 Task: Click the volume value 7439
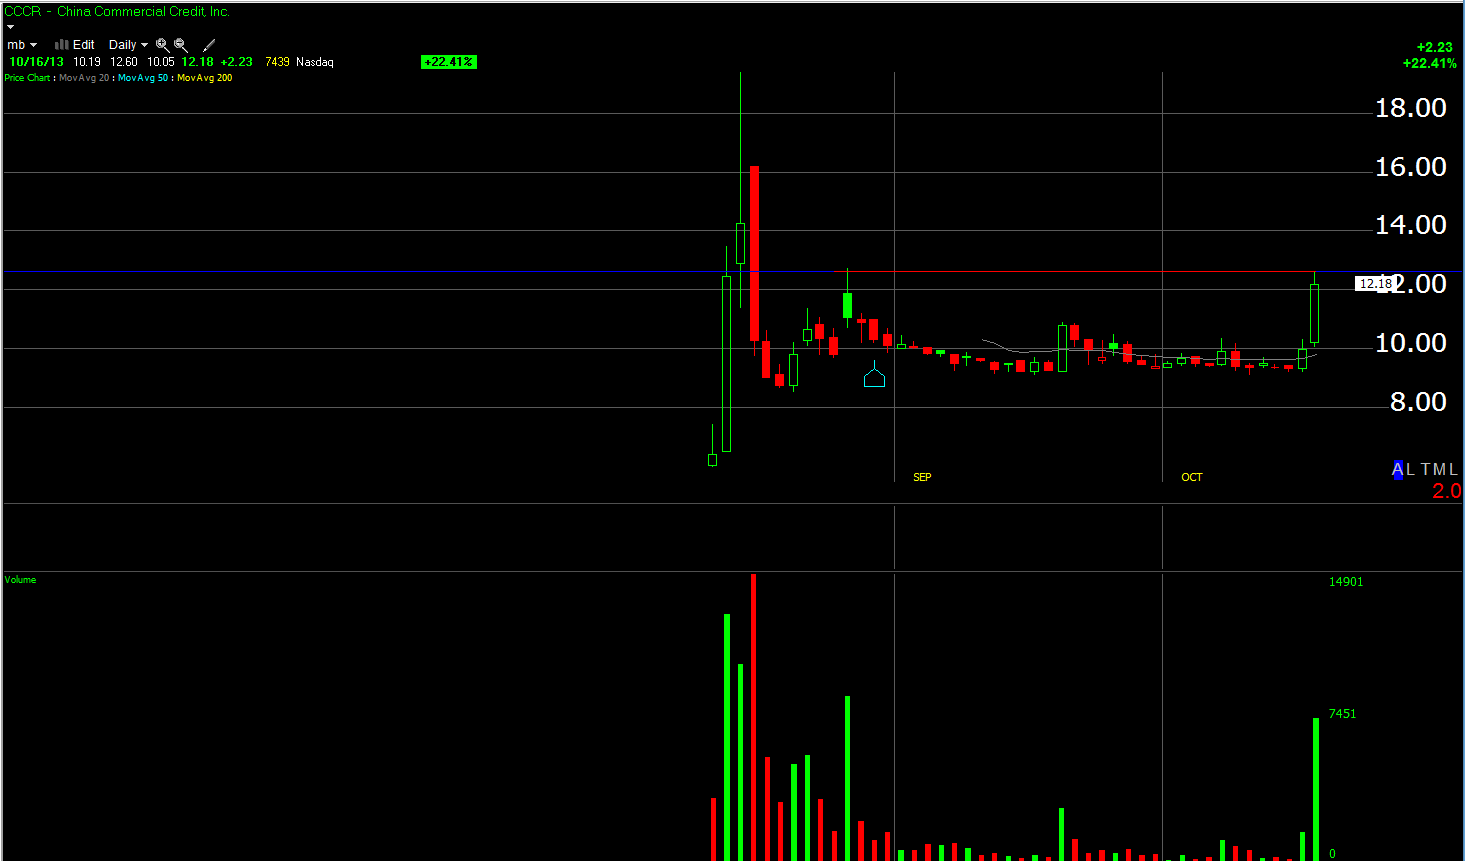click(x=277, y=62)
